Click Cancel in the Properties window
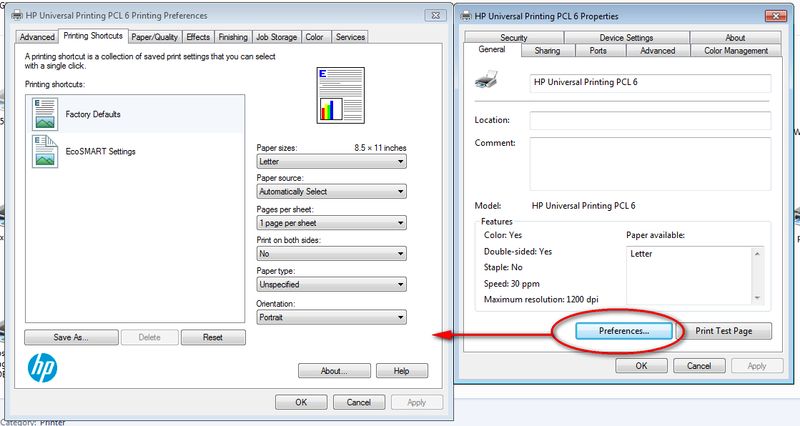 coord(699,366)
